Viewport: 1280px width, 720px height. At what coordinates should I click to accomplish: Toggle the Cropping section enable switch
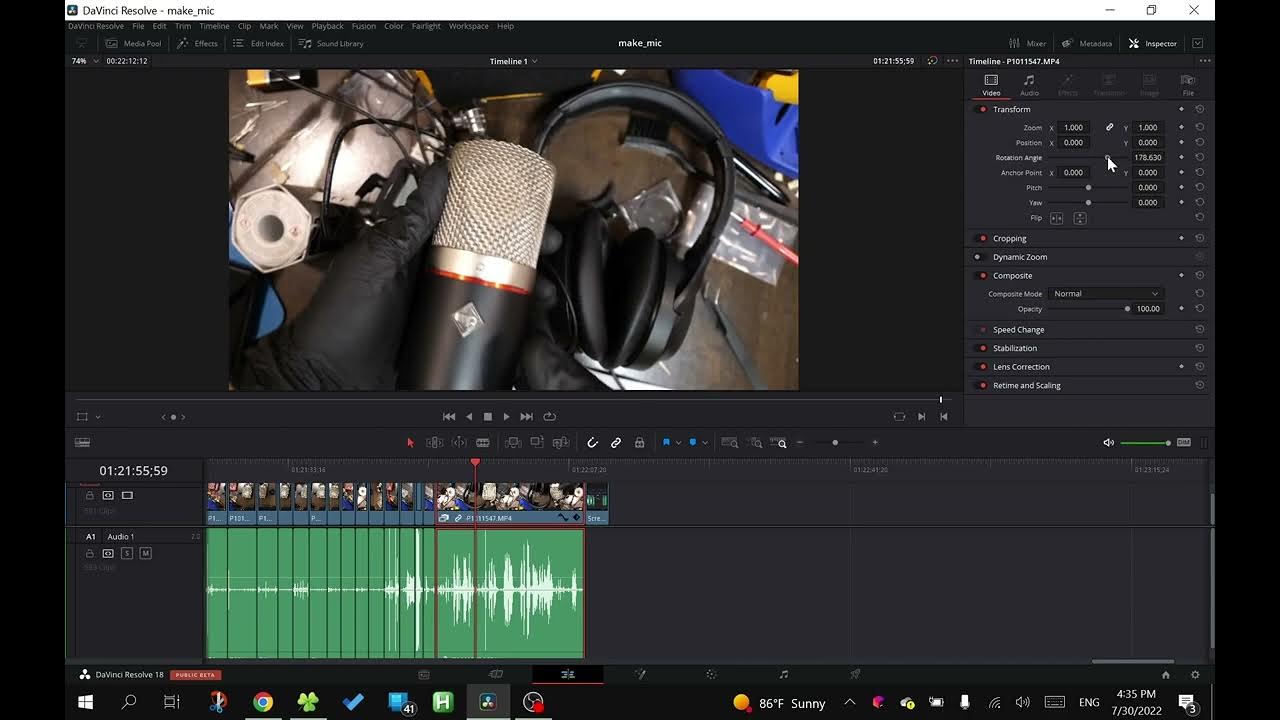983,238
